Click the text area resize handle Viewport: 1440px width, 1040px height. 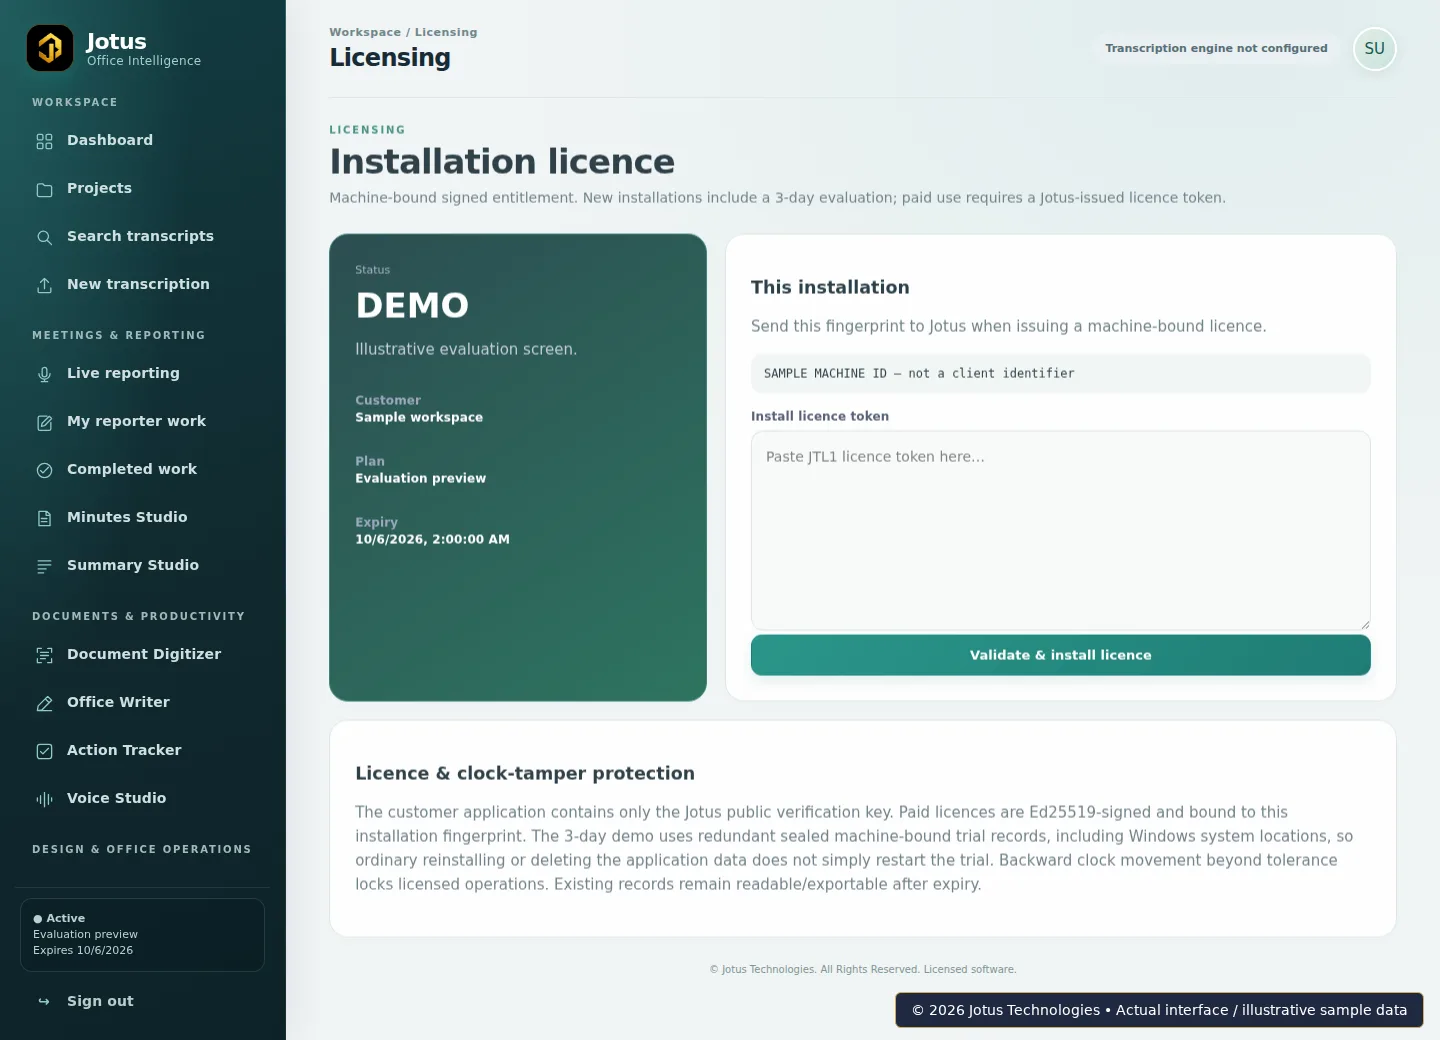click(x=1364, y=623)
